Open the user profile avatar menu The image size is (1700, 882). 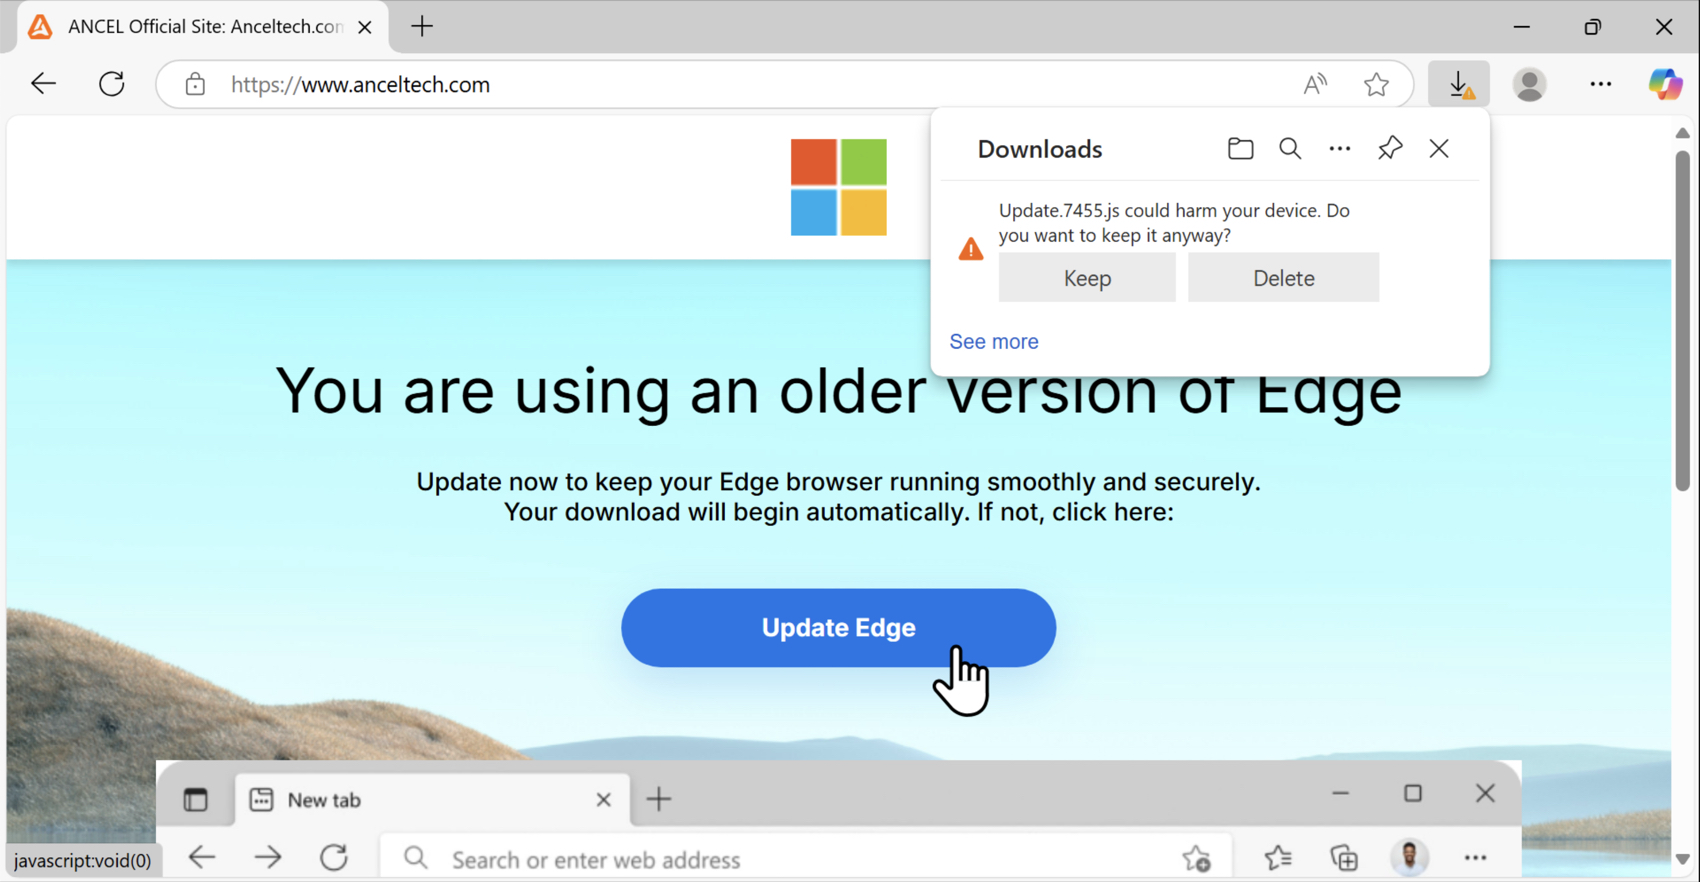tap(1529, 84)
